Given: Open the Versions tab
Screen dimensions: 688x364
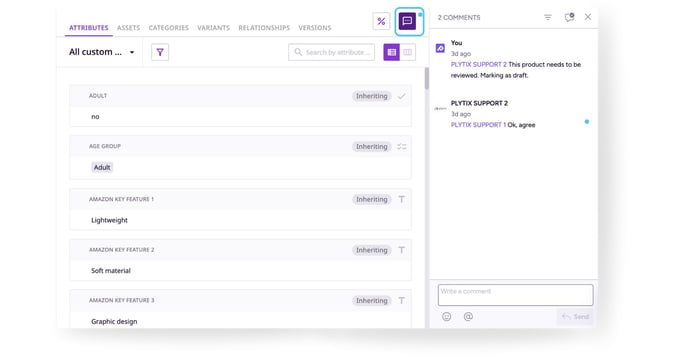Looking at the screenshot, I should coord(315,28).
